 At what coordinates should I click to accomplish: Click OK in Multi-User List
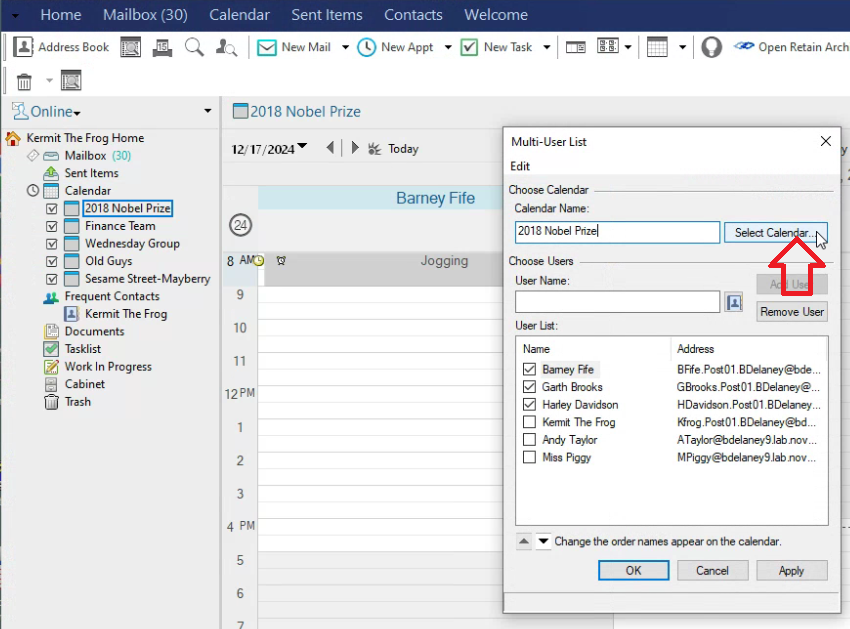tap(633, 570)
